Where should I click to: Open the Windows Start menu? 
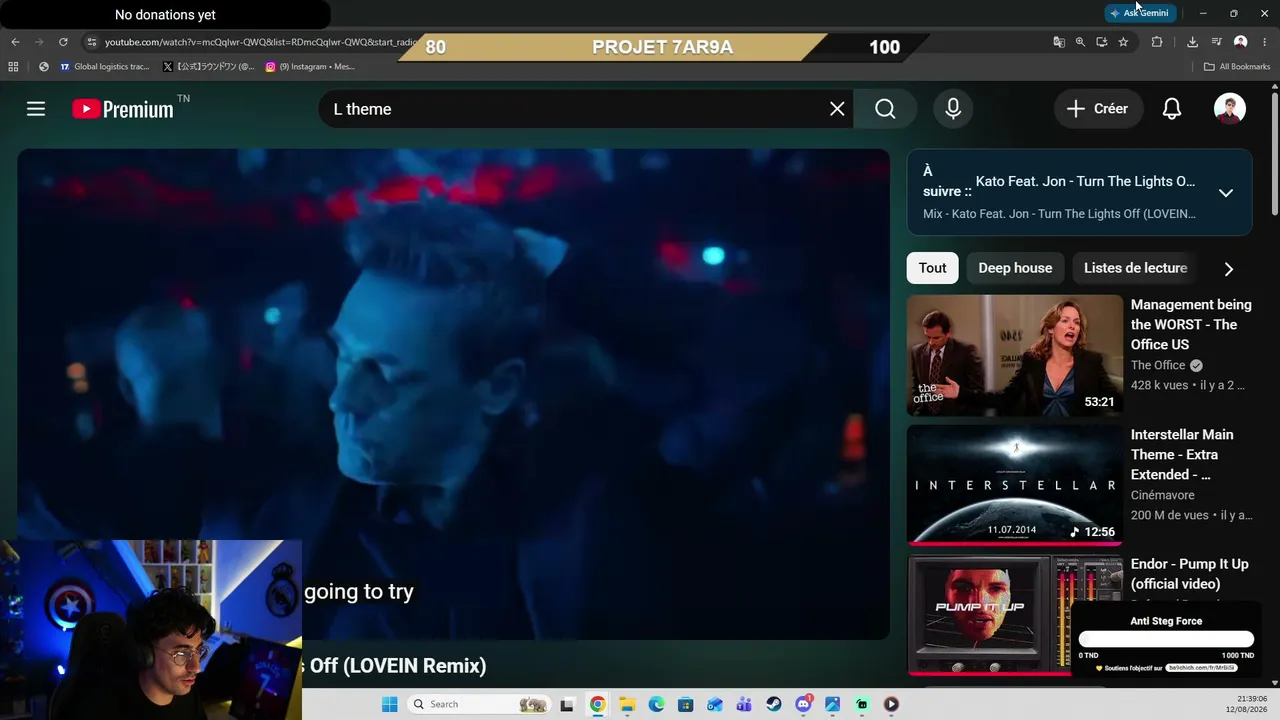click(389, 704)
